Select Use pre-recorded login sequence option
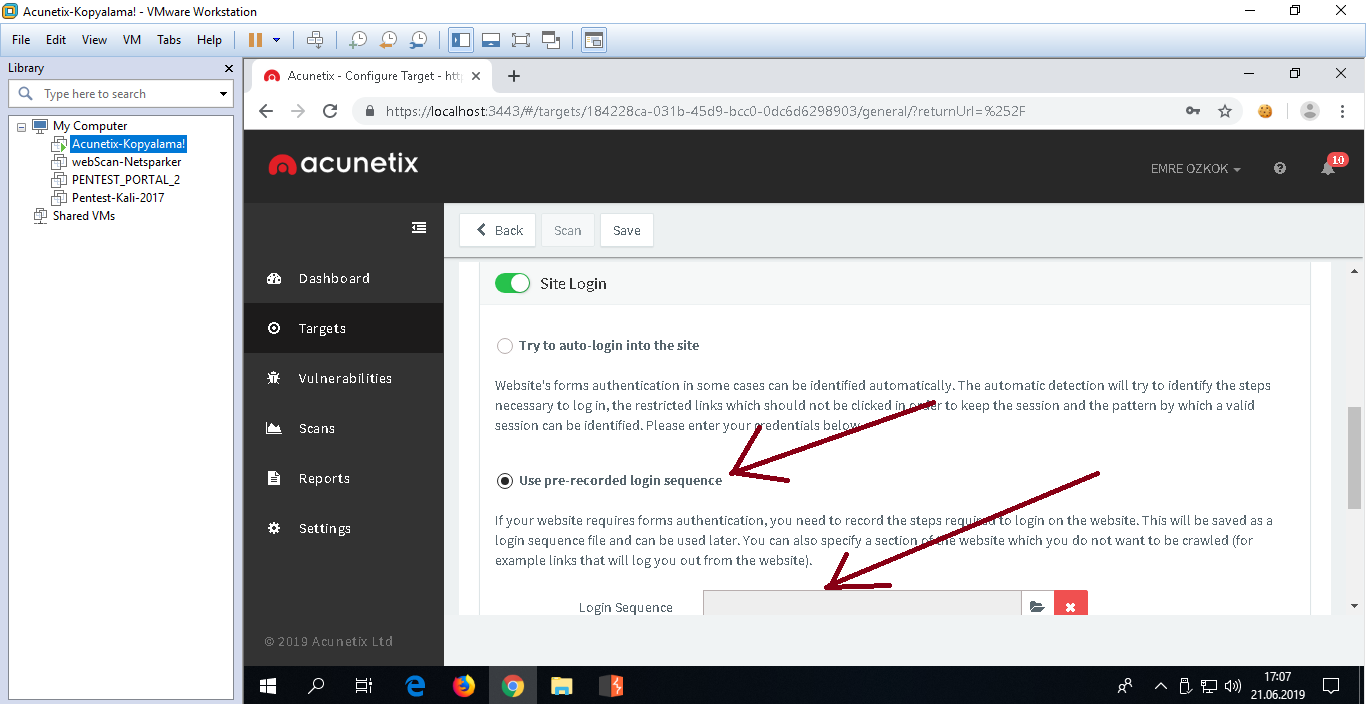 tap(505, 481)
